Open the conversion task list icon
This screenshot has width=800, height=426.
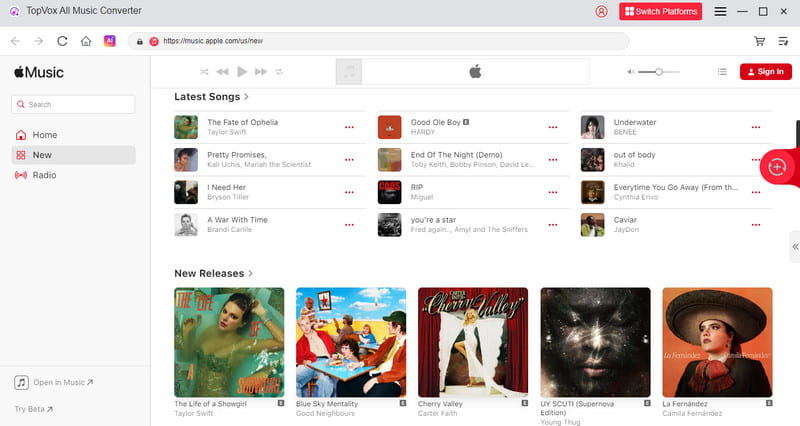[783, 41]
